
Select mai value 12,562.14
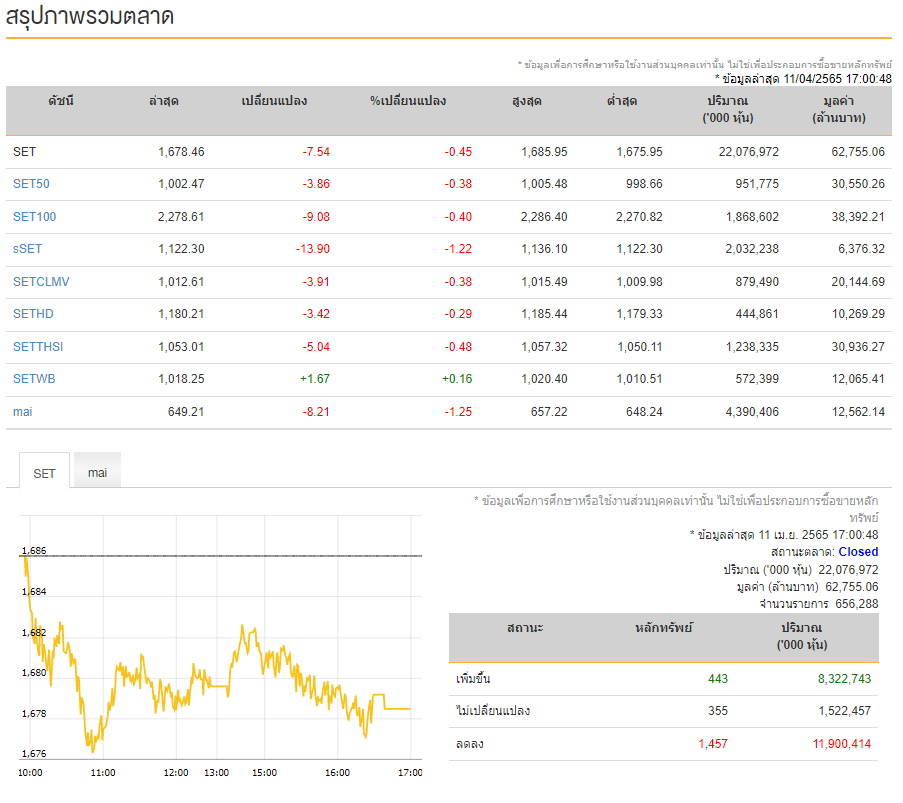point(858,412)
